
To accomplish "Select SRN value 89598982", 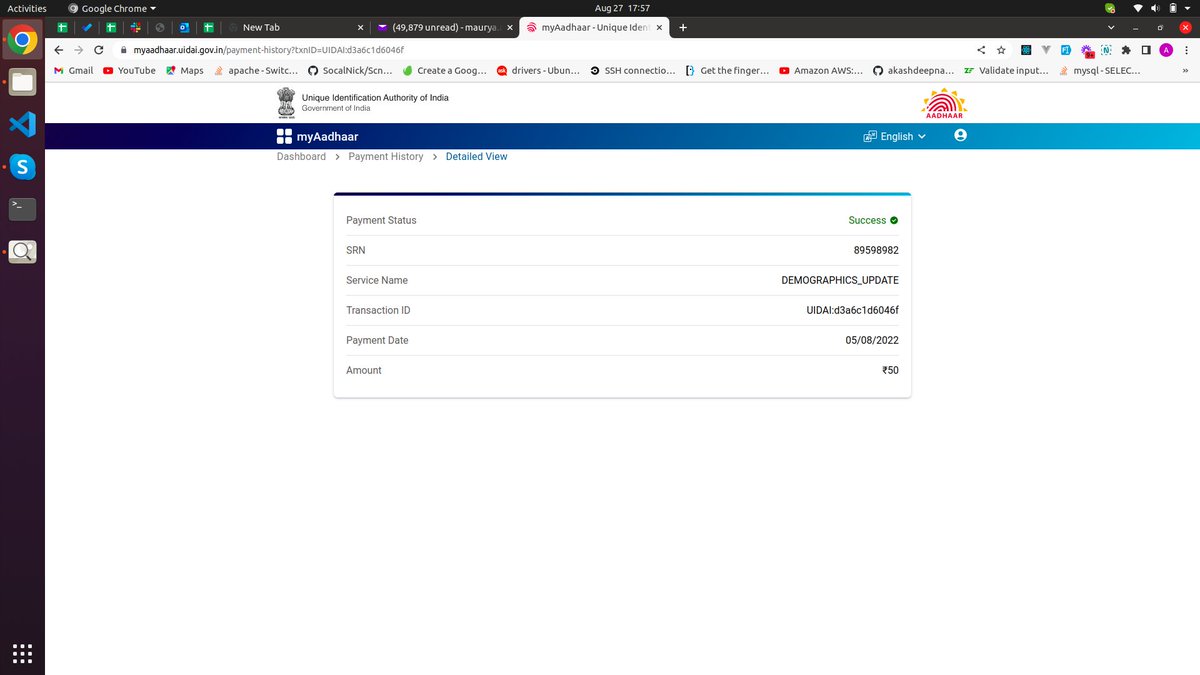I will [876, 250].
